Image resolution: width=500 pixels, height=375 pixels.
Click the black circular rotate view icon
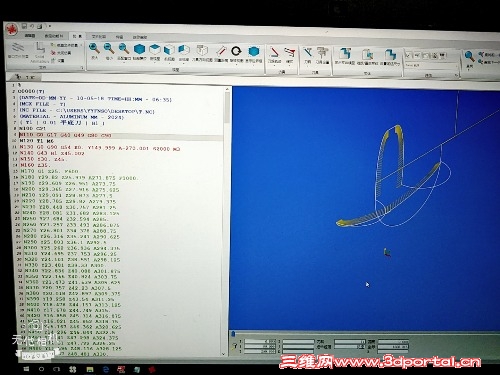236,51
